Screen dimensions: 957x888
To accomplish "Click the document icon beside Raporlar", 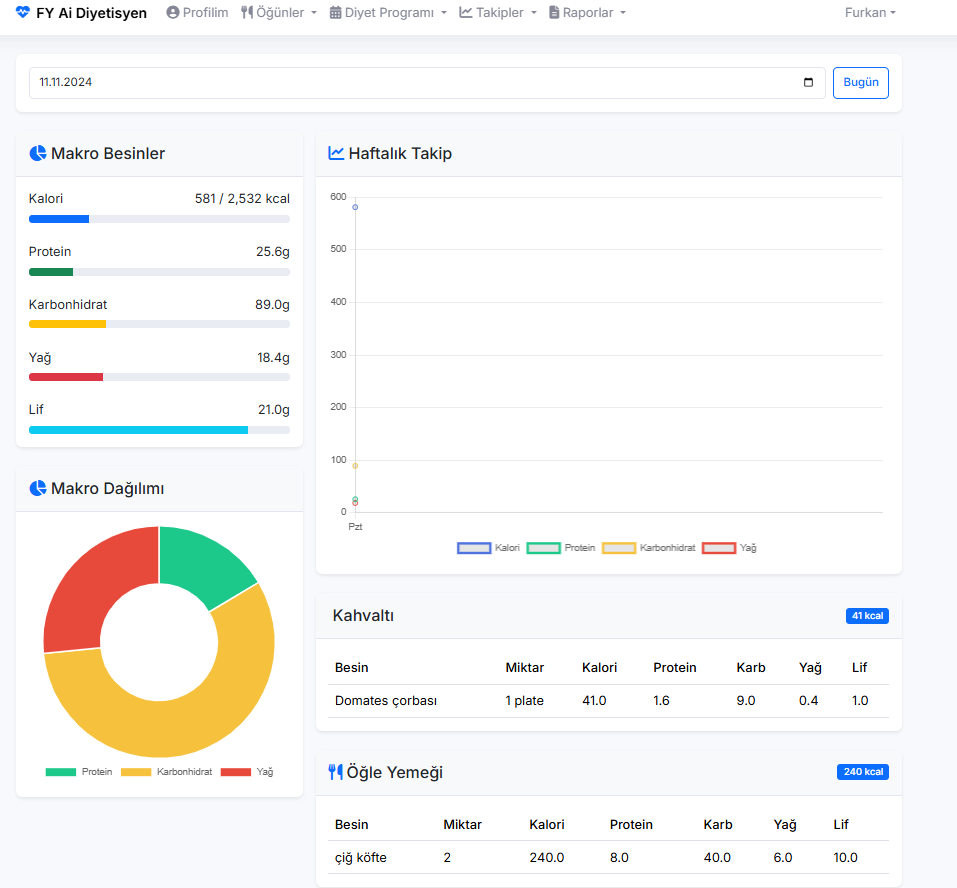I will (554, 12).
